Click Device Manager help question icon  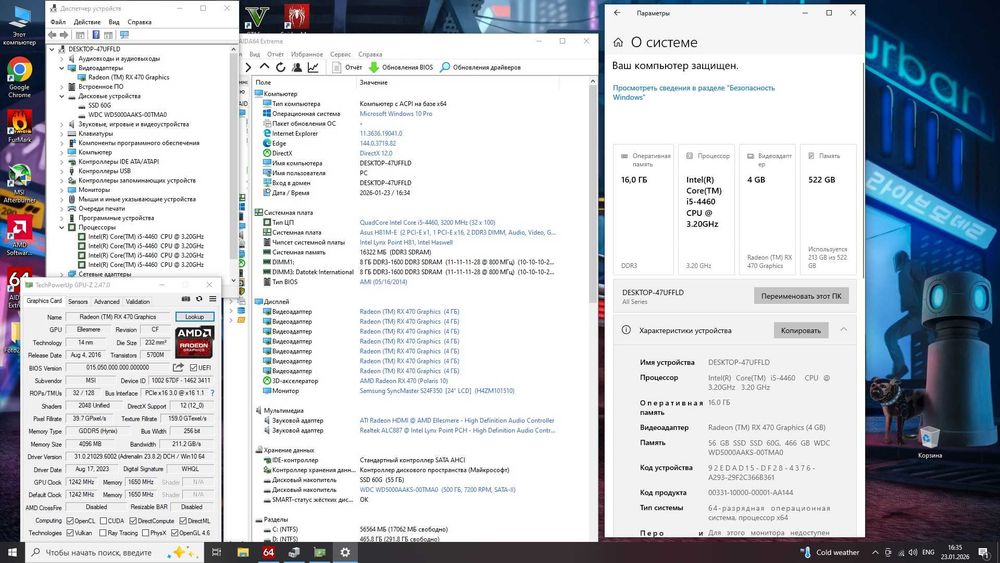[96, 34]
